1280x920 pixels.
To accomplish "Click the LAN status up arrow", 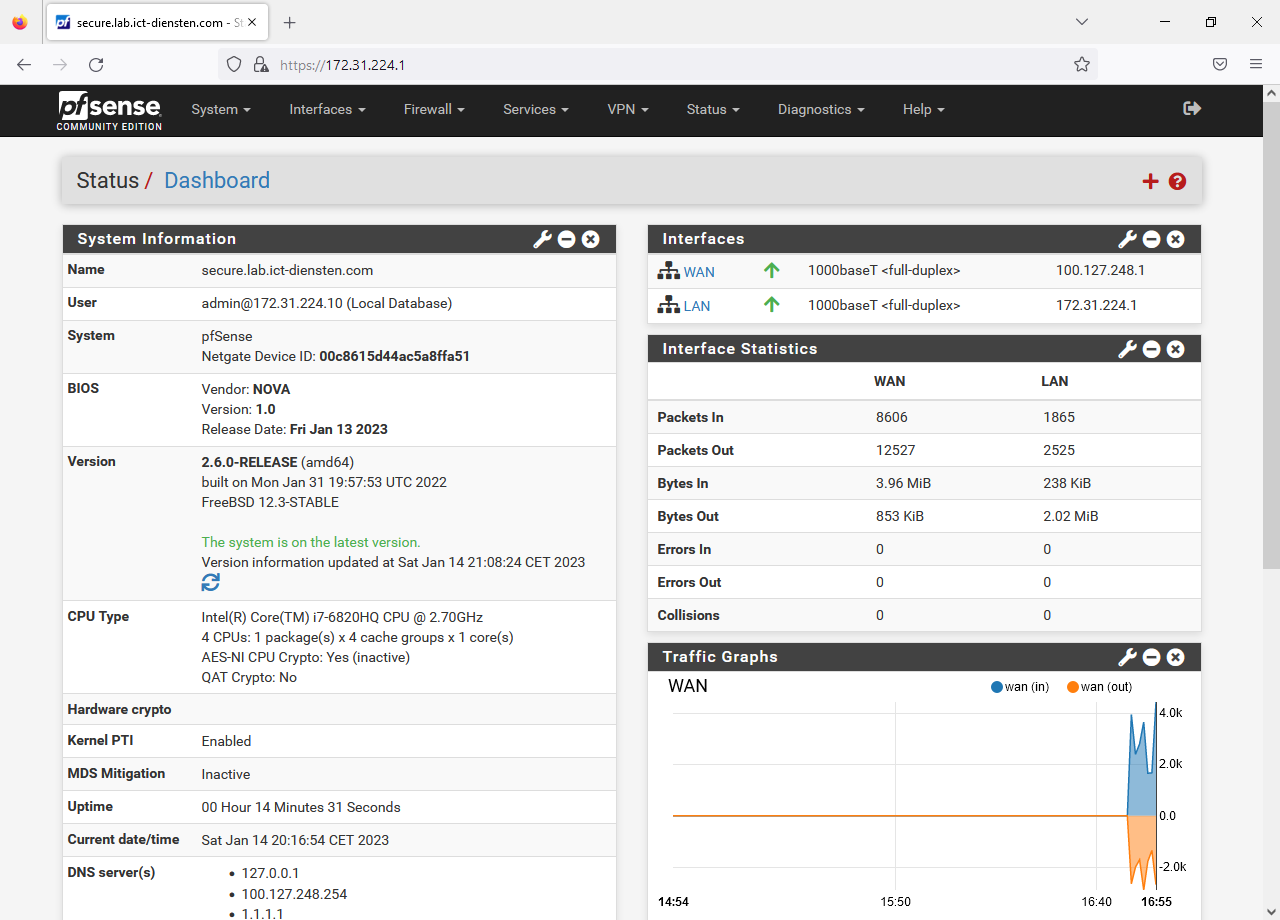I will [771, 304].
